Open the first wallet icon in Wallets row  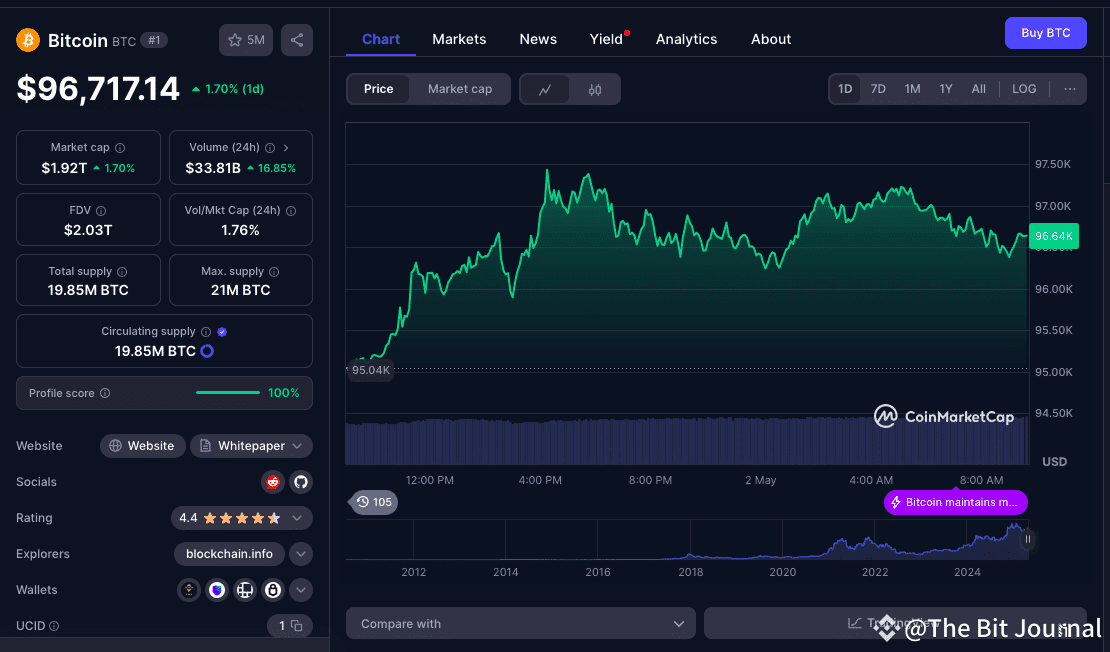click(x=189, y=590)
